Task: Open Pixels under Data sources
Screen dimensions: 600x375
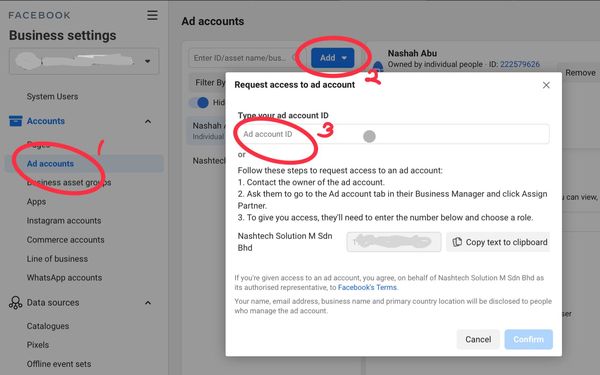Action: pos(38,345)
